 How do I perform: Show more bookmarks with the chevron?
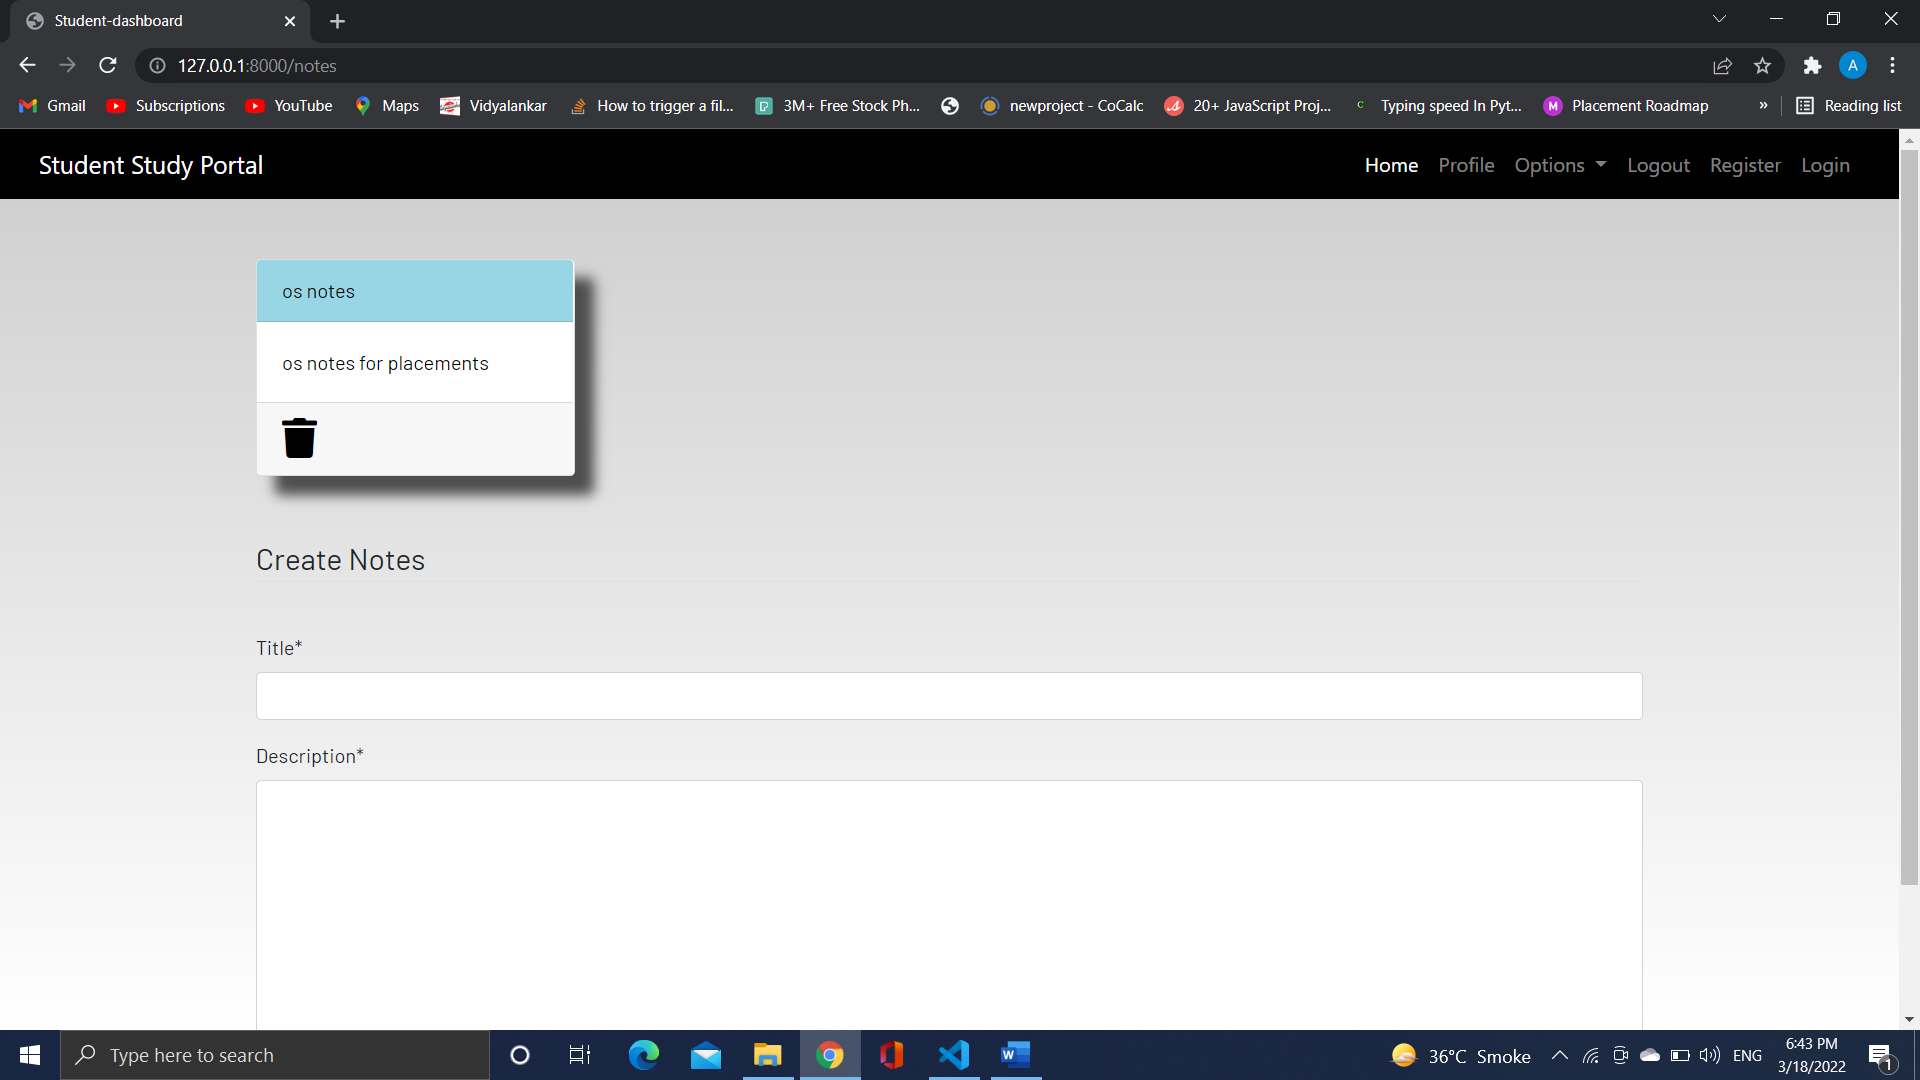tap(1763, 106)
